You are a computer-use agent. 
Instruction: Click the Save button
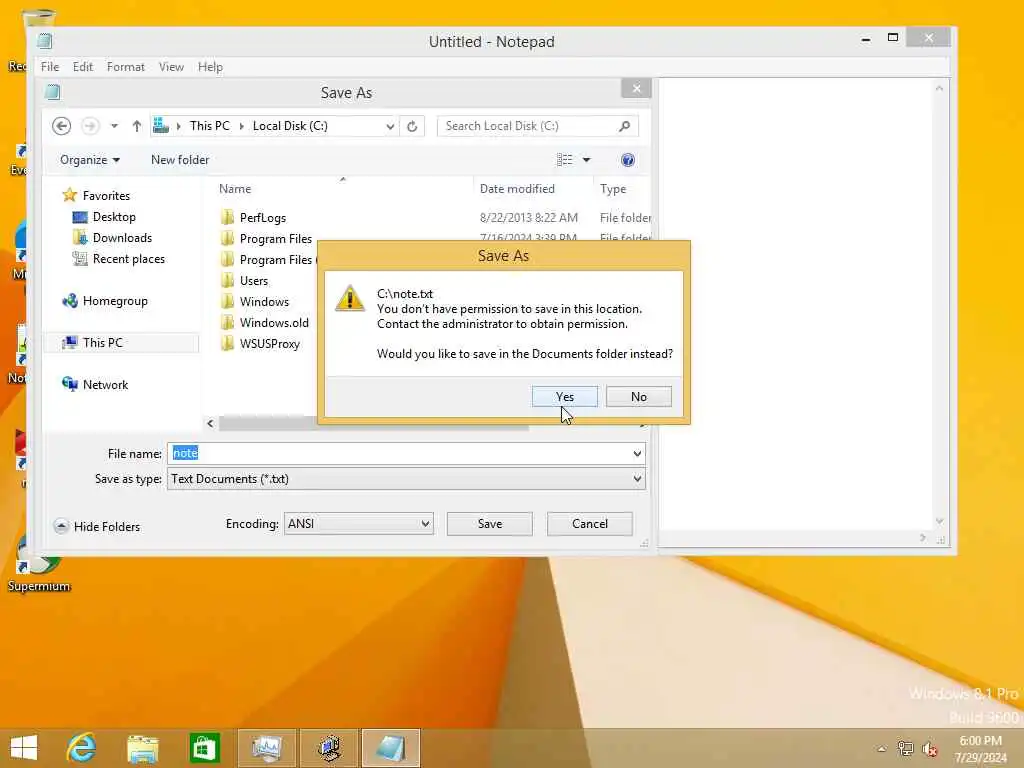pos(489,524)
